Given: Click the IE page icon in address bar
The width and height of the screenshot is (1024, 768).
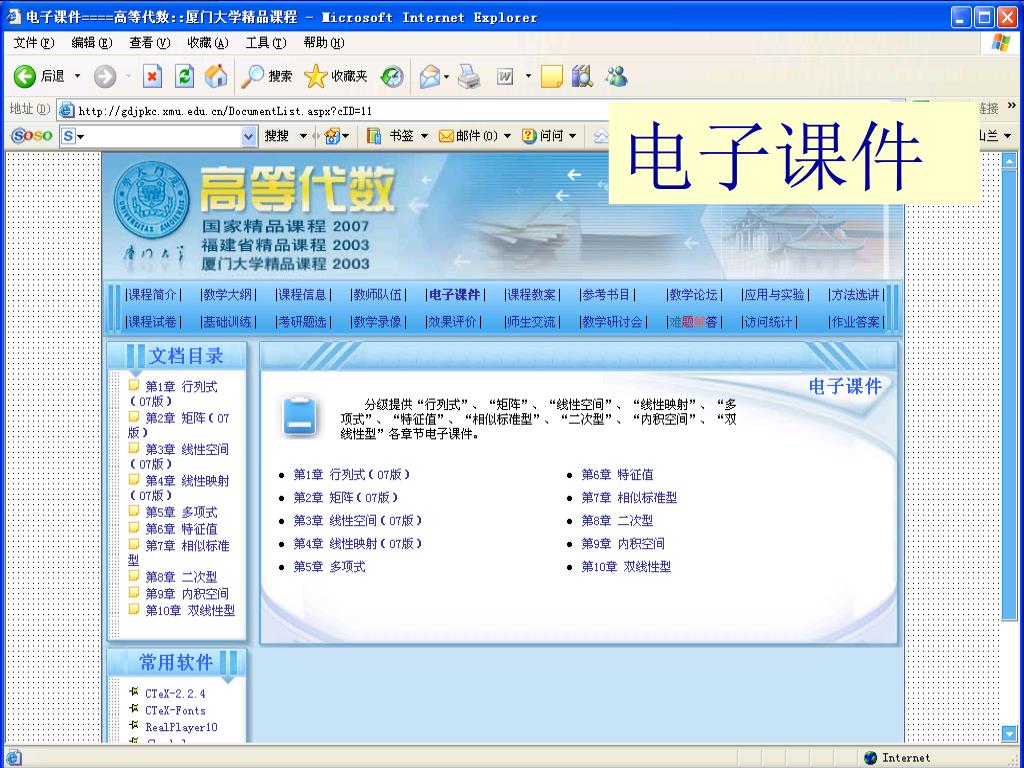Looking at the screenshot, I should coord(67,110).
